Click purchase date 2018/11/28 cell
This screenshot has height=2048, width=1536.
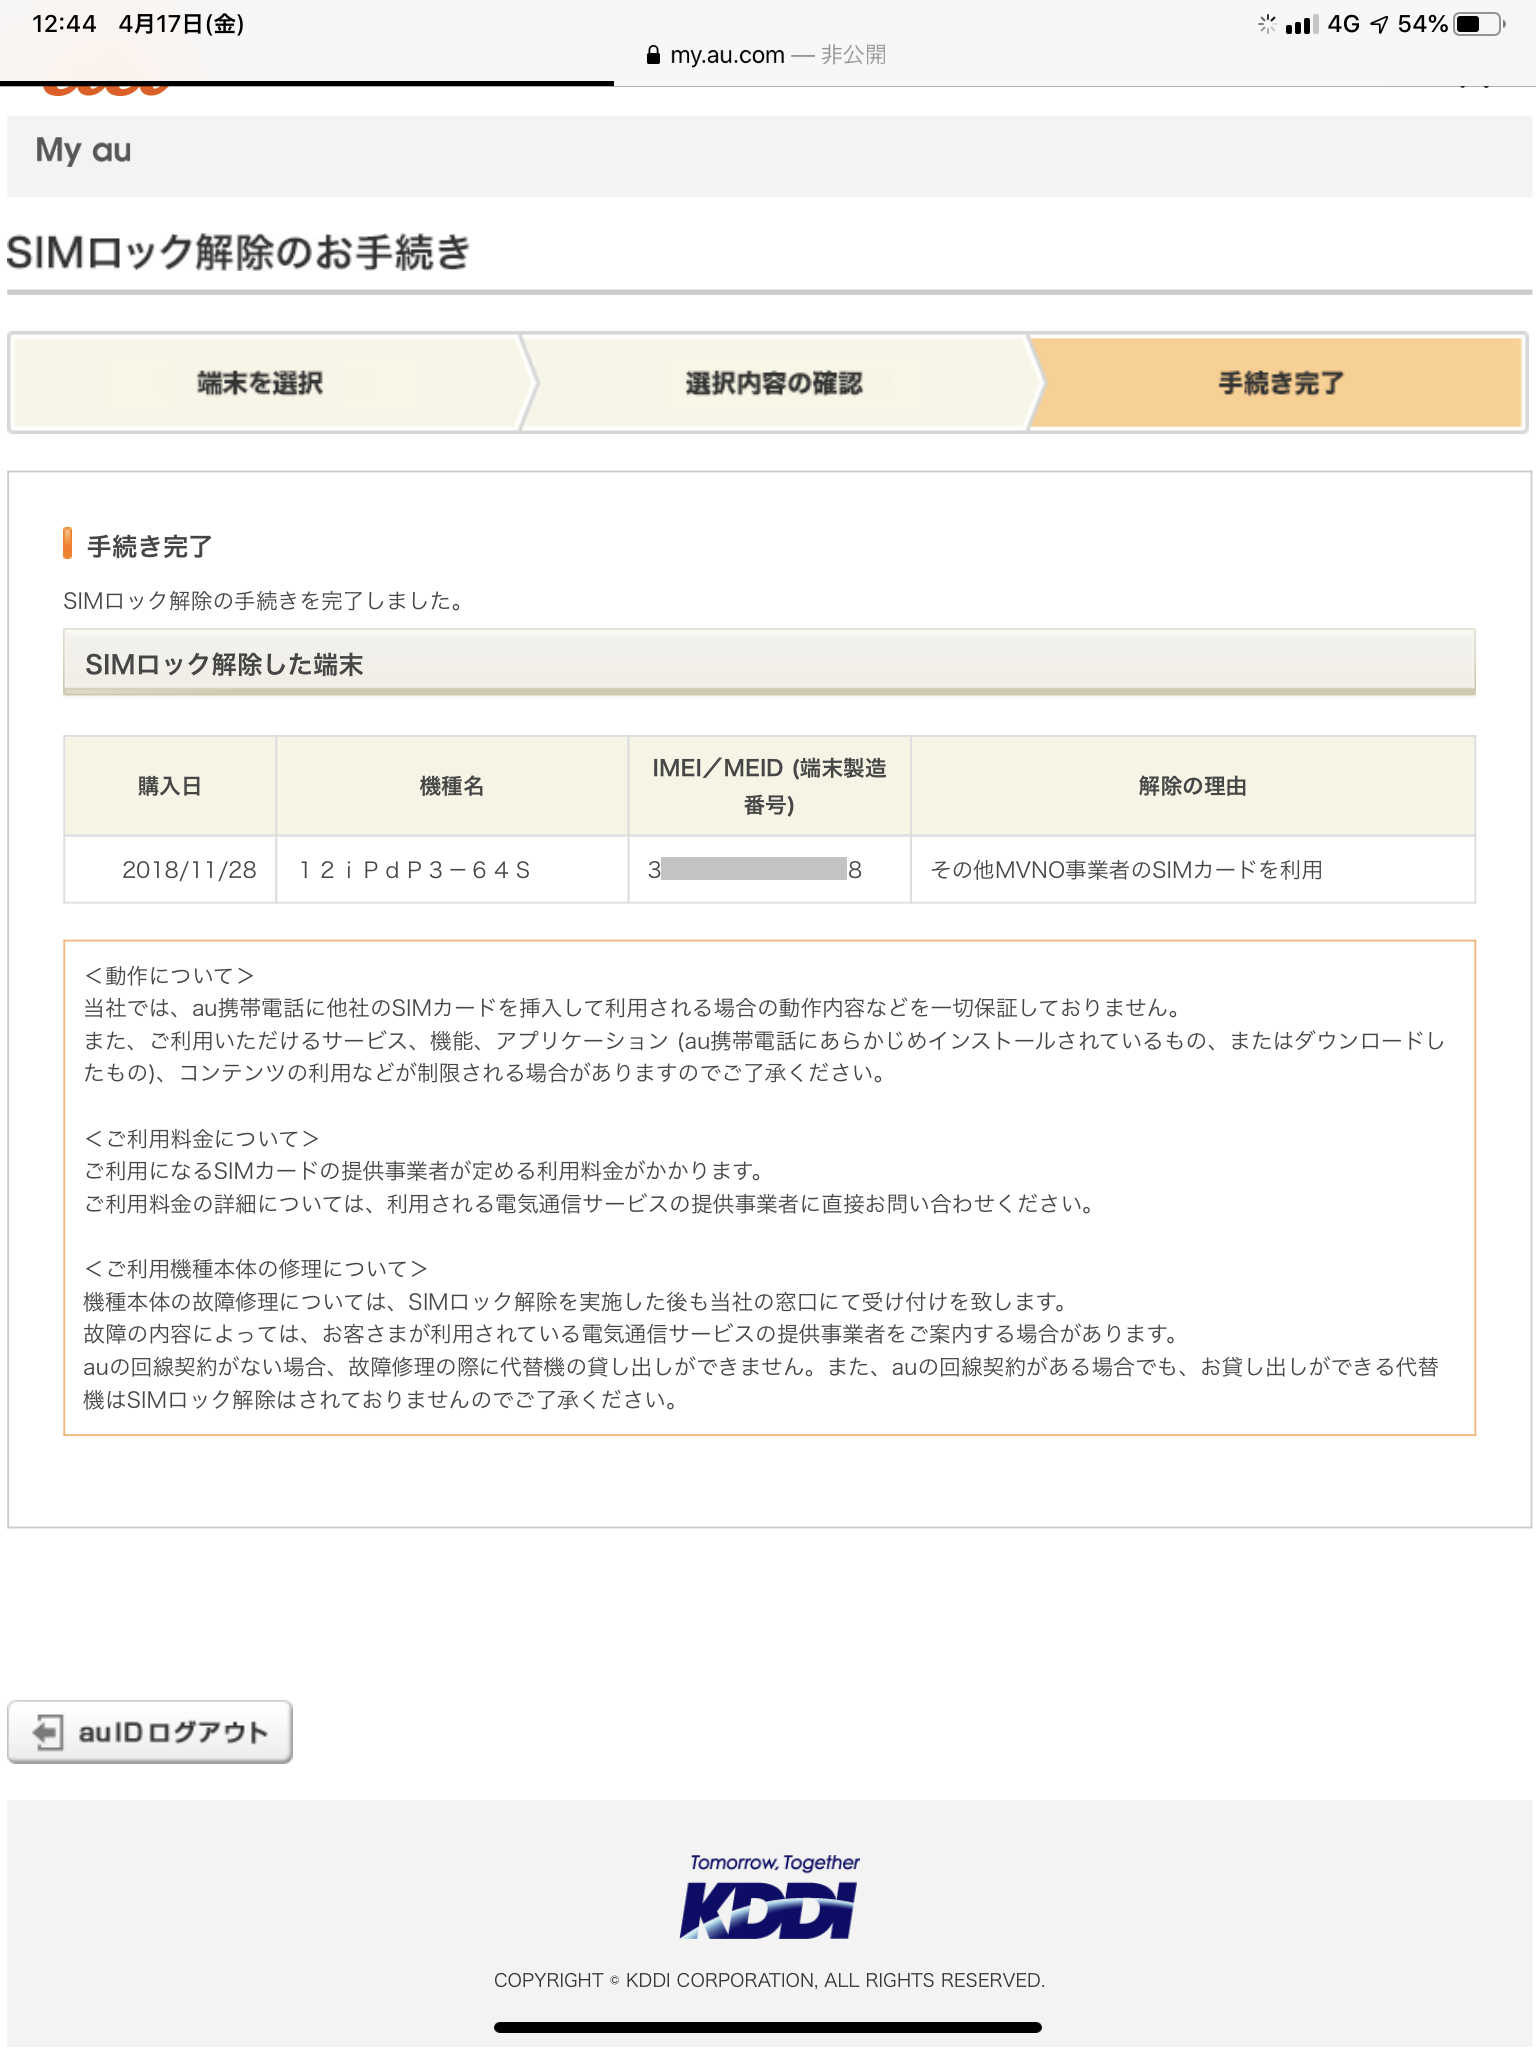(170, 869)
